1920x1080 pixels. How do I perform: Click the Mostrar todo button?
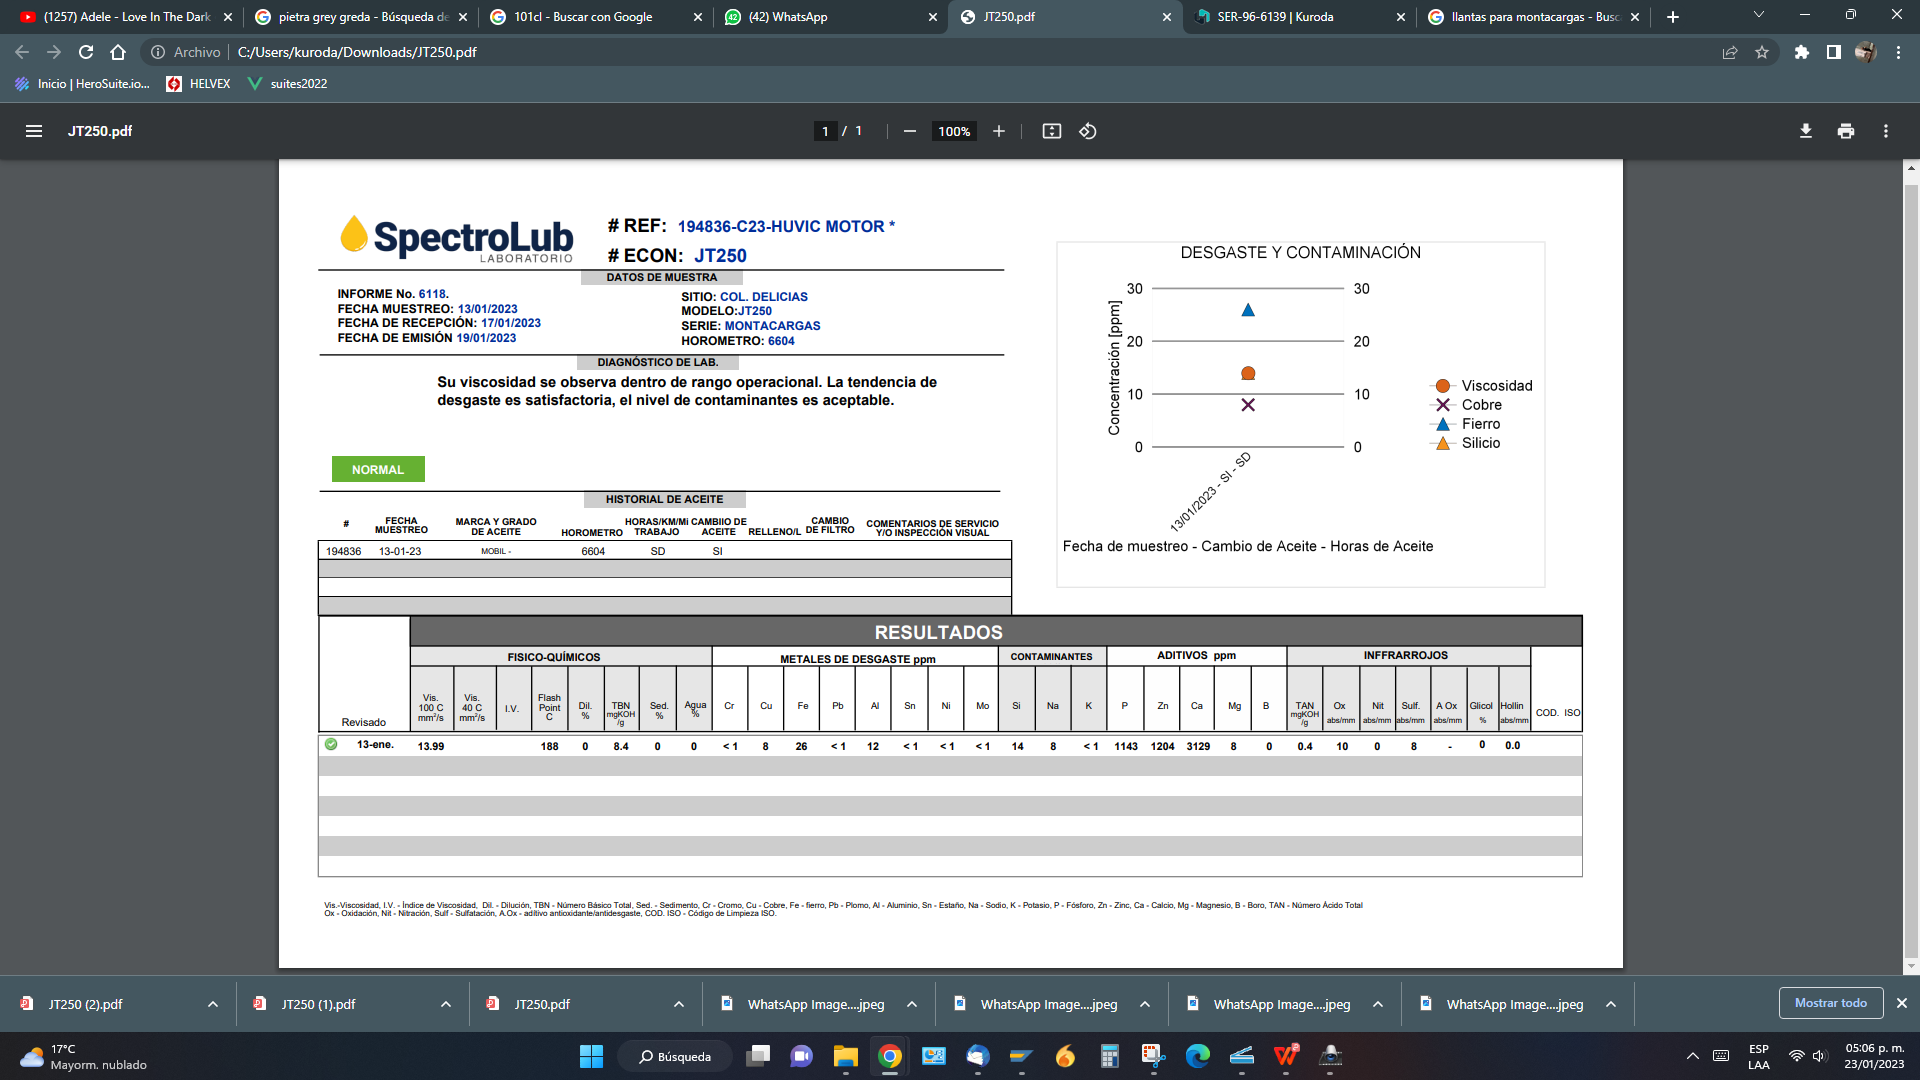1830,1003
